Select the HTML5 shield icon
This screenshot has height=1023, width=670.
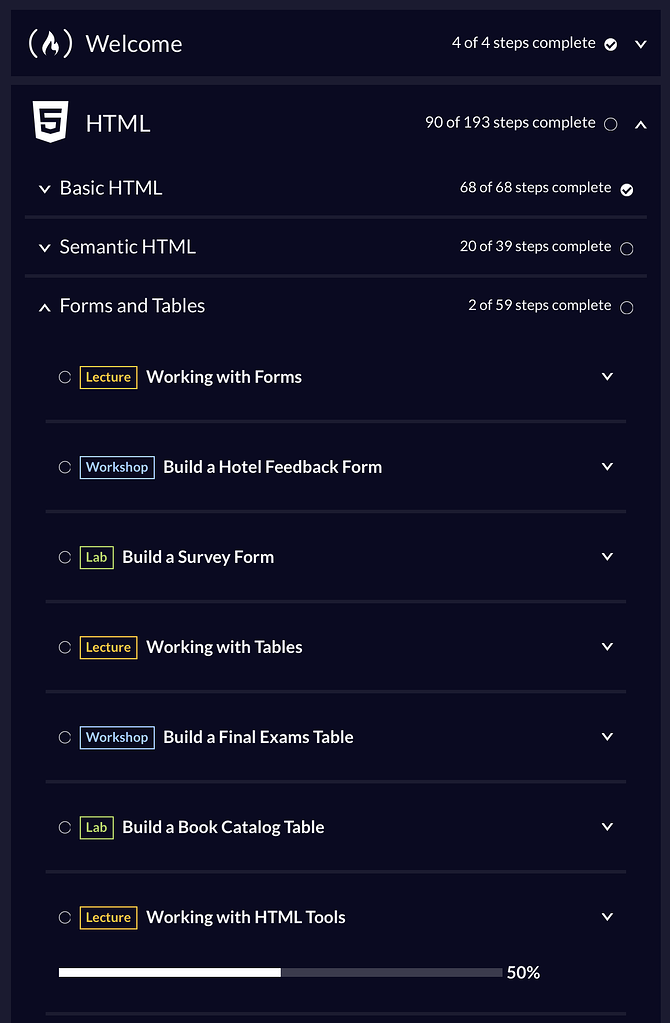50,122
